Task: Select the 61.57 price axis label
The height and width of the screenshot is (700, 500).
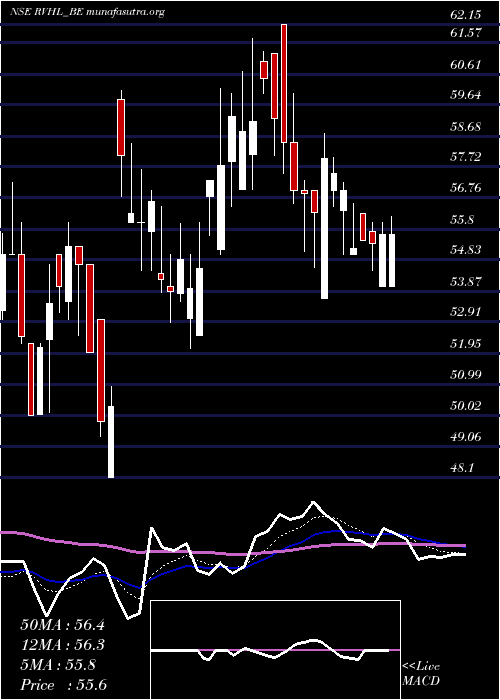Action: [x=466, y=33]
